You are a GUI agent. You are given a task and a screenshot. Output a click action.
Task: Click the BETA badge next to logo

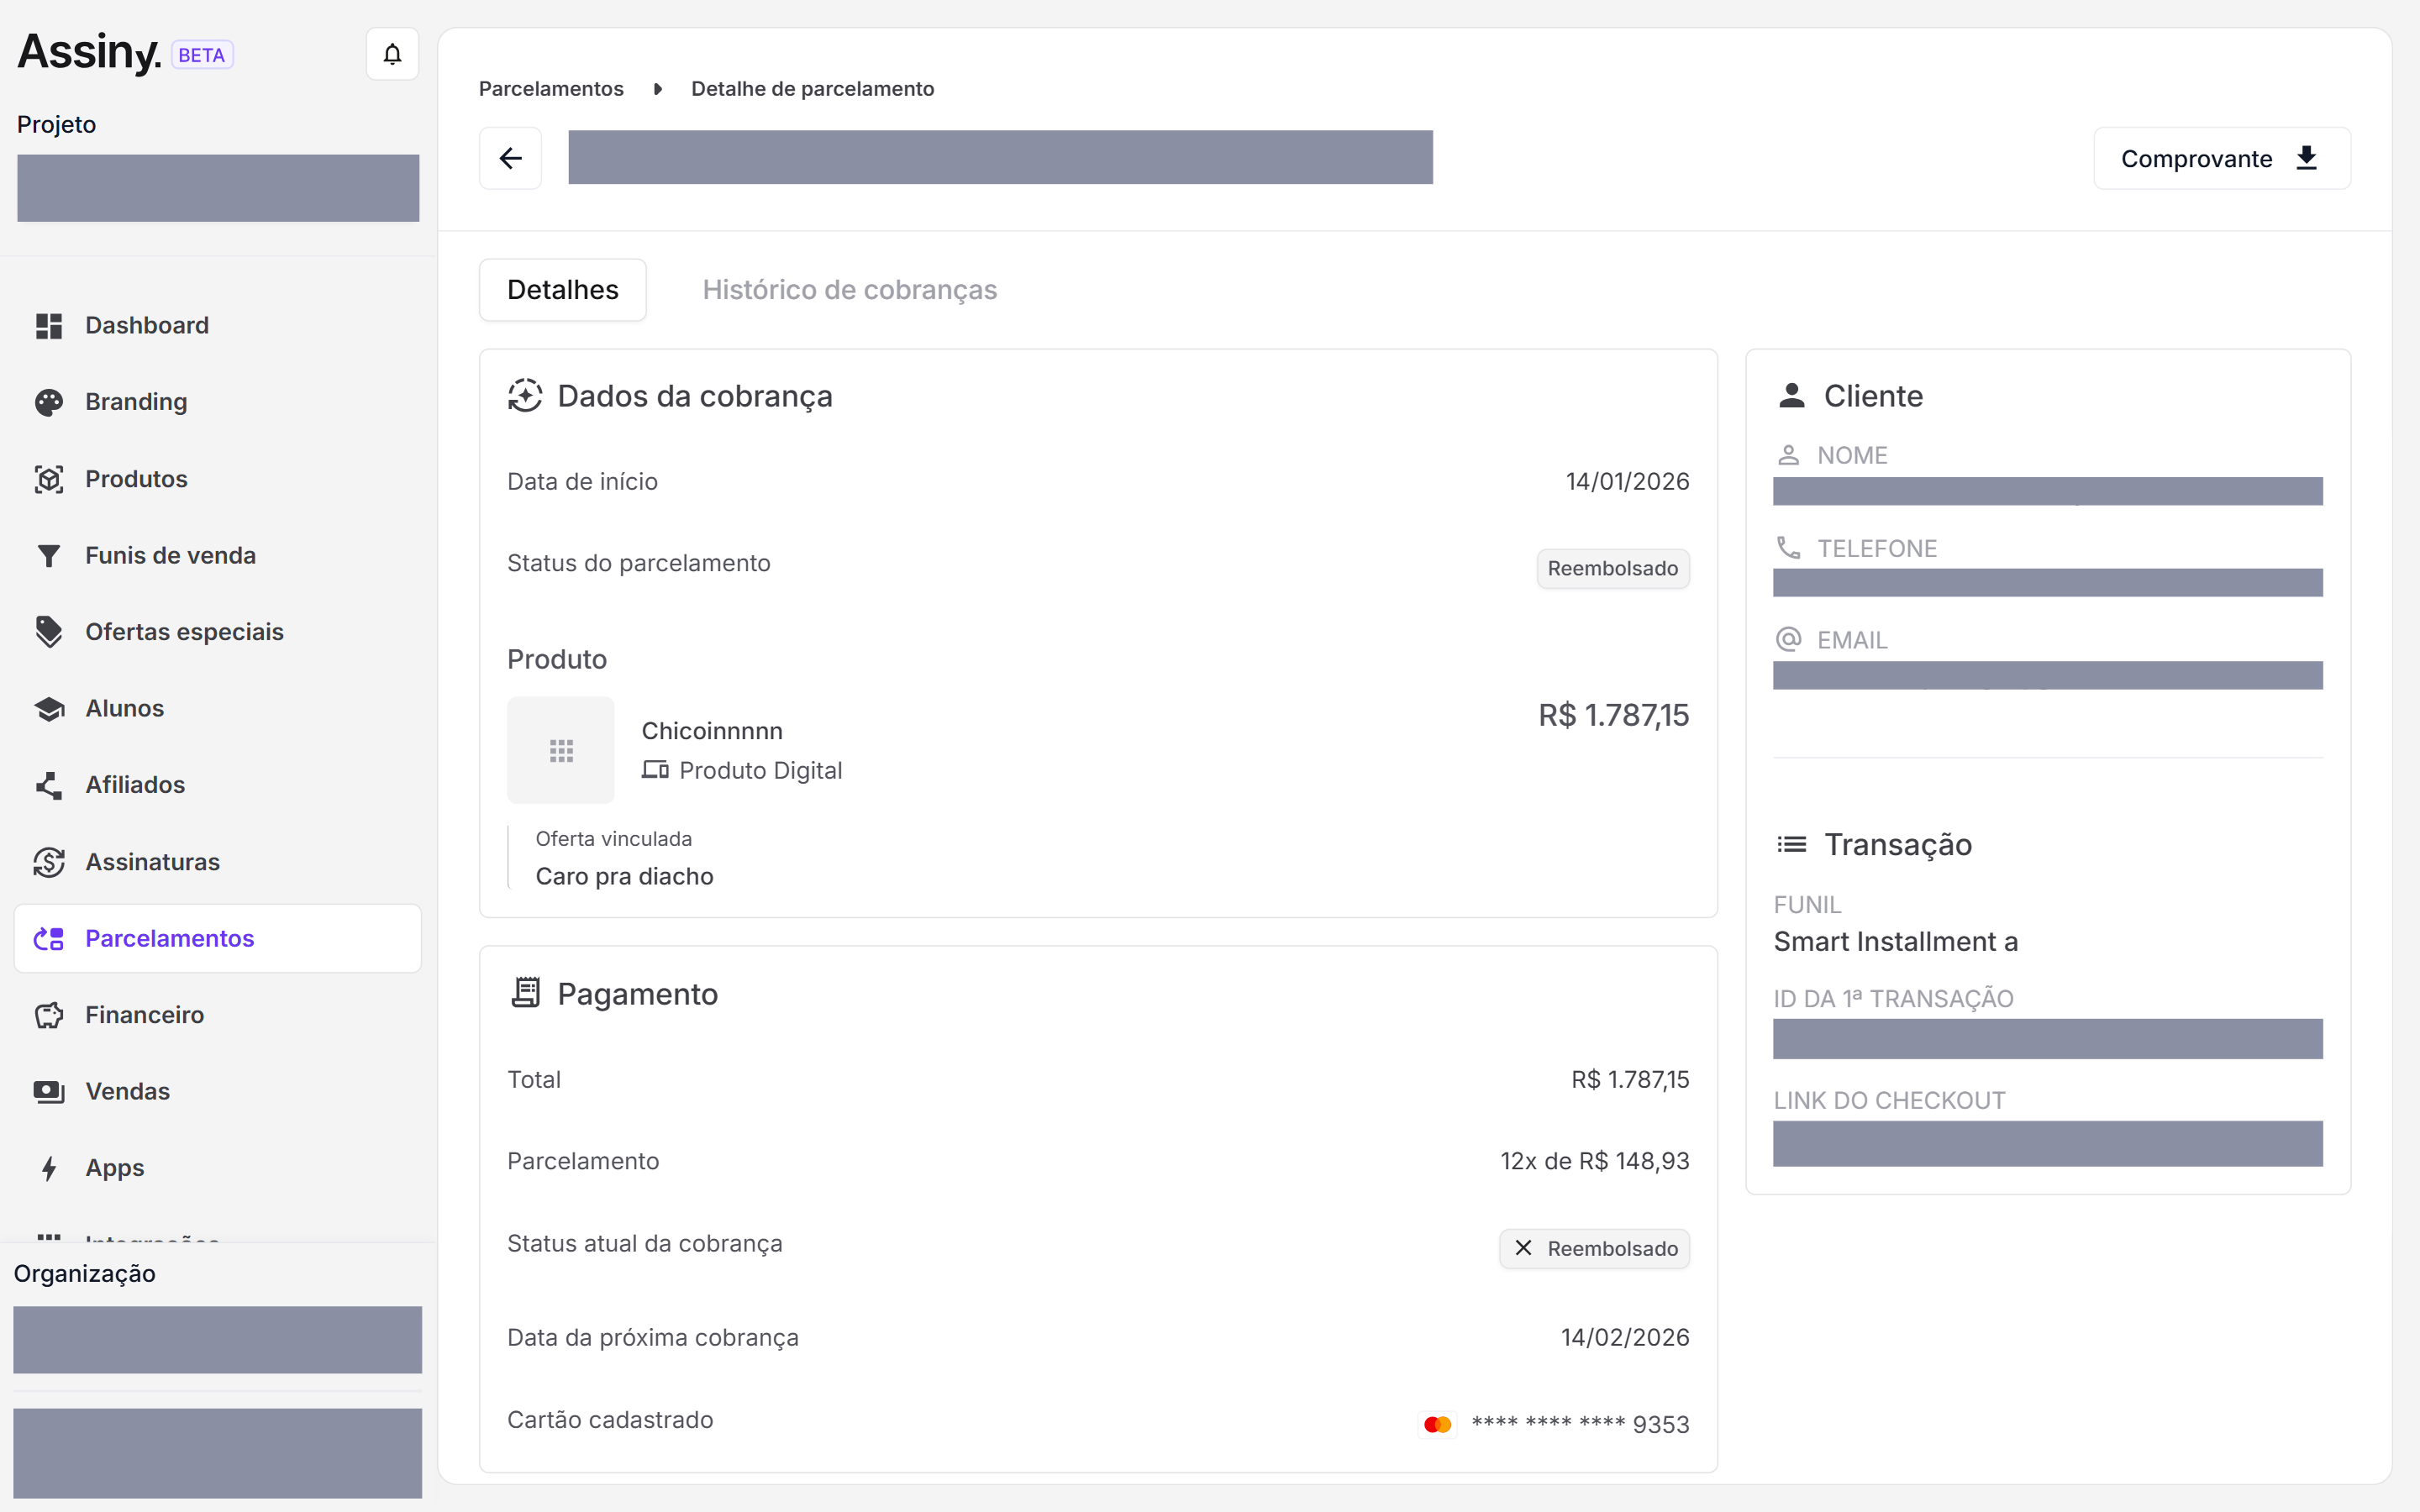(x=202, y=55)
